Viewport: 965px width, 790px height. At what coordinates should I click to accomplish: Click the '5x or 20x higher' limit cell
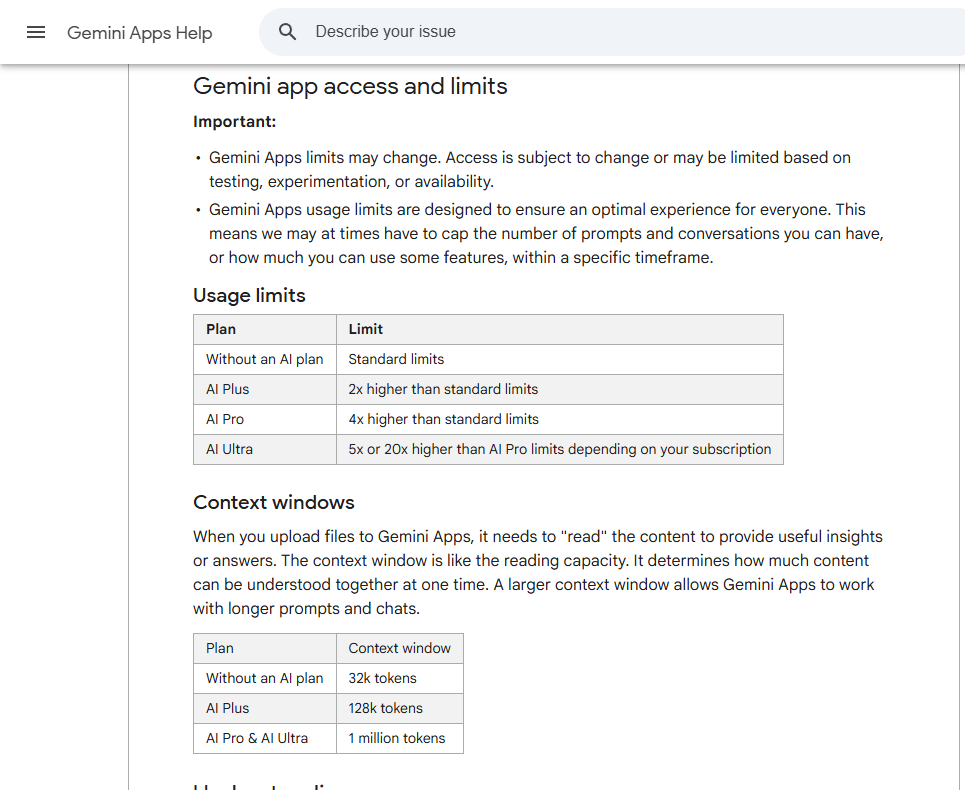click(x=560, y=450)
